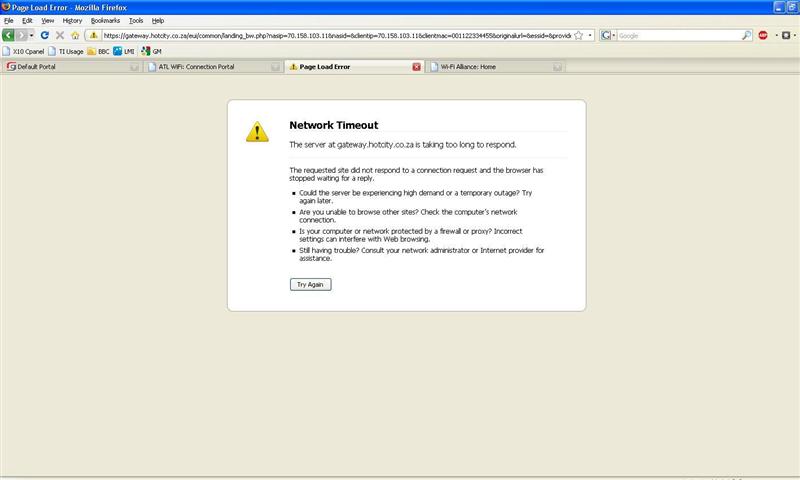
Task: Close the Default Portal tab
Action: pos(134,67)
